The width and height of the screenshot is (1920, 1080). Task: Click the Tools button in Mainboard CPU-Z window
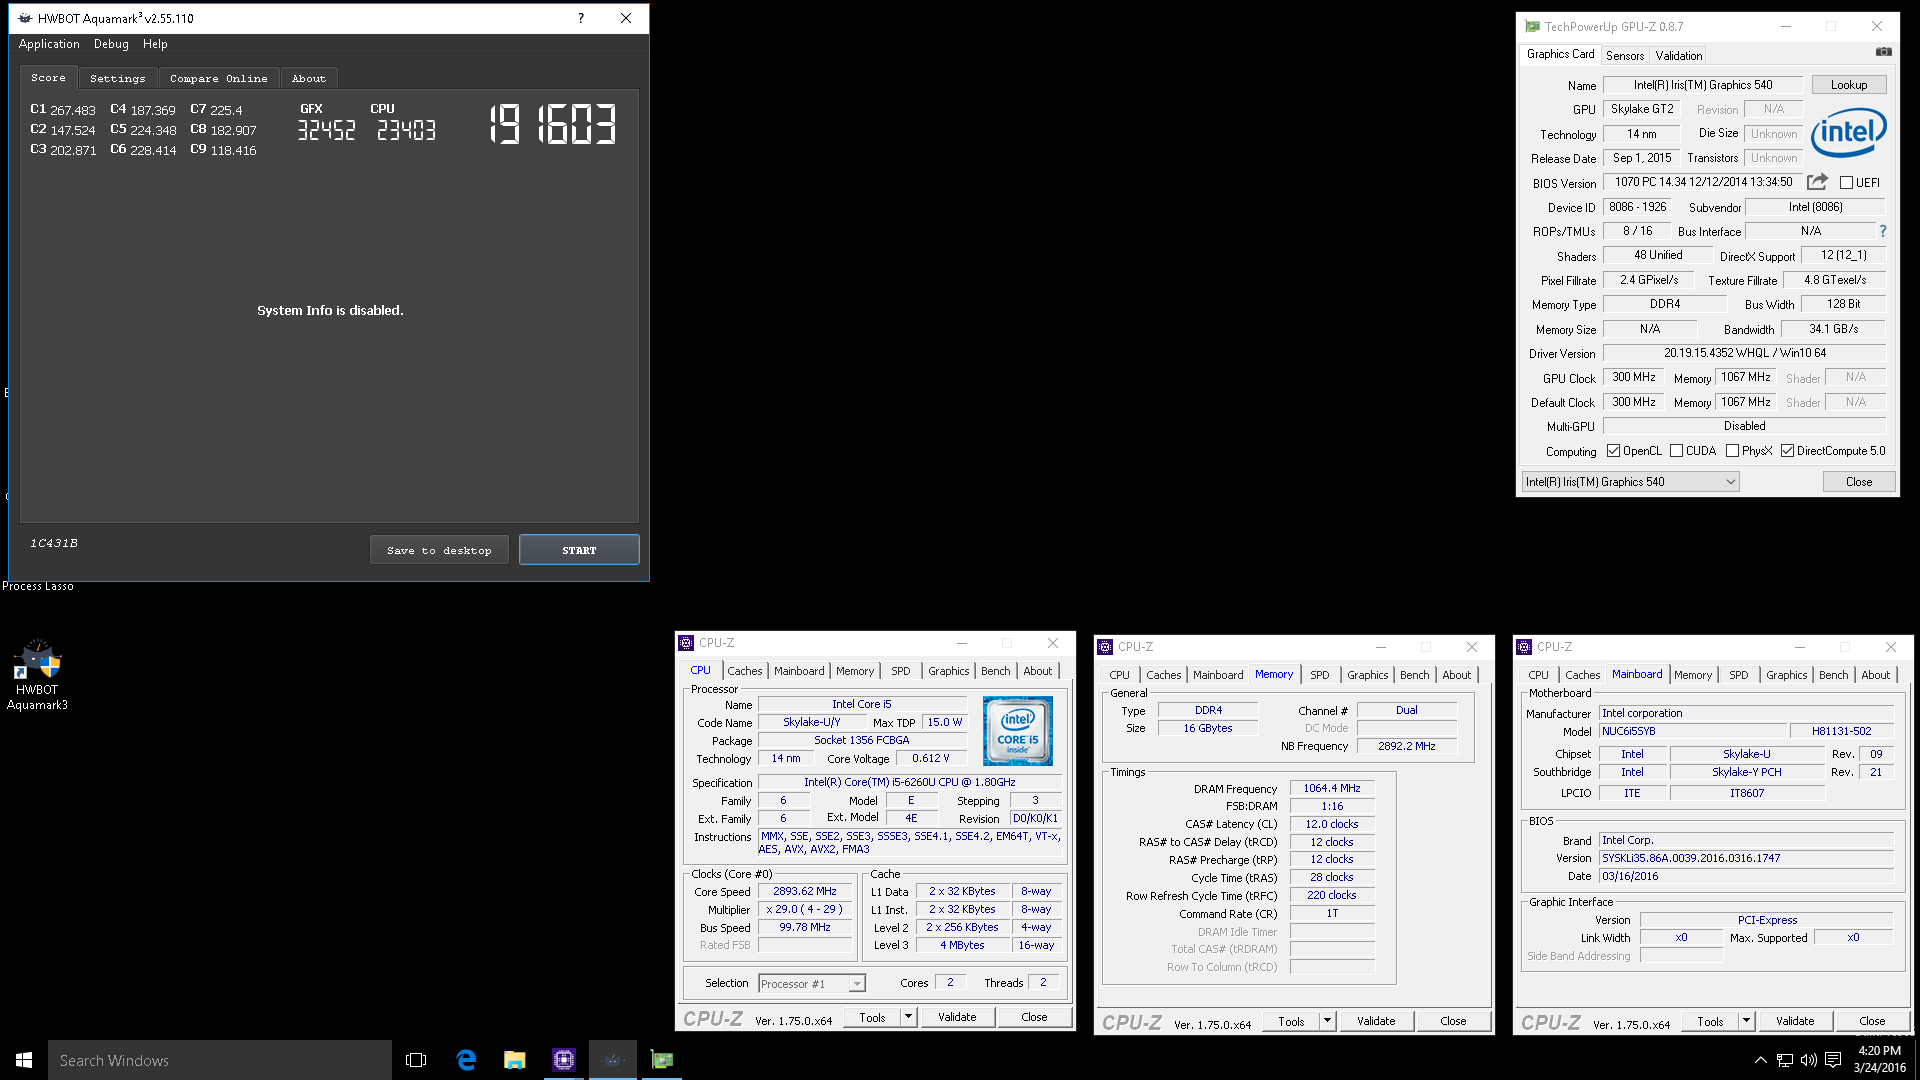point(1709,1021)
